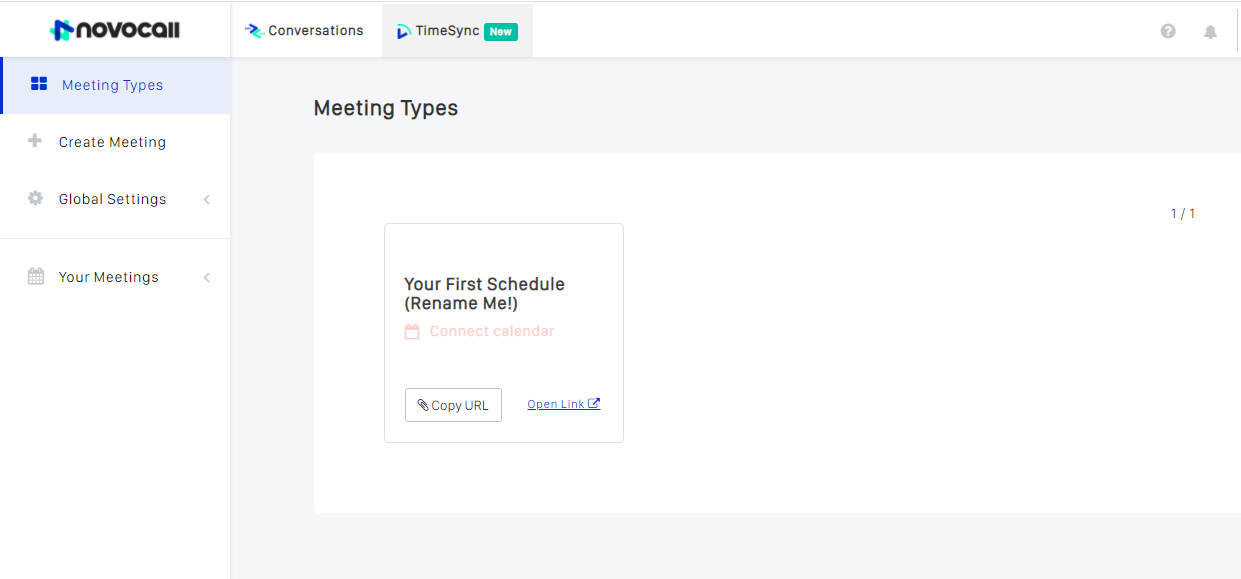Screen dimensions: 1241x579
Task: Click the Meeting Types grid icon
Action: tap(39, 84)
